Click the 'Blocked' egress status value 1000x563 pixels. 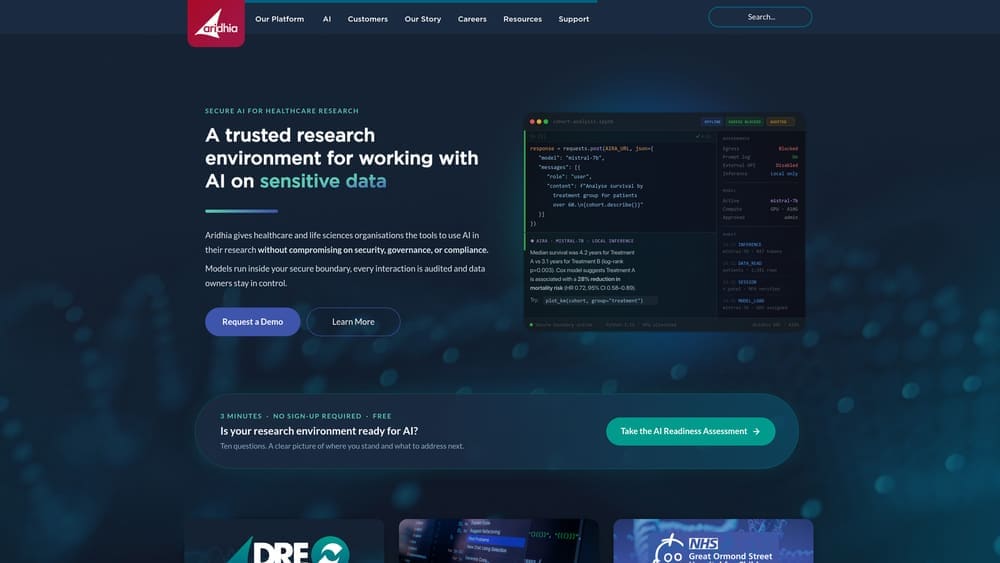coord(788,149)
